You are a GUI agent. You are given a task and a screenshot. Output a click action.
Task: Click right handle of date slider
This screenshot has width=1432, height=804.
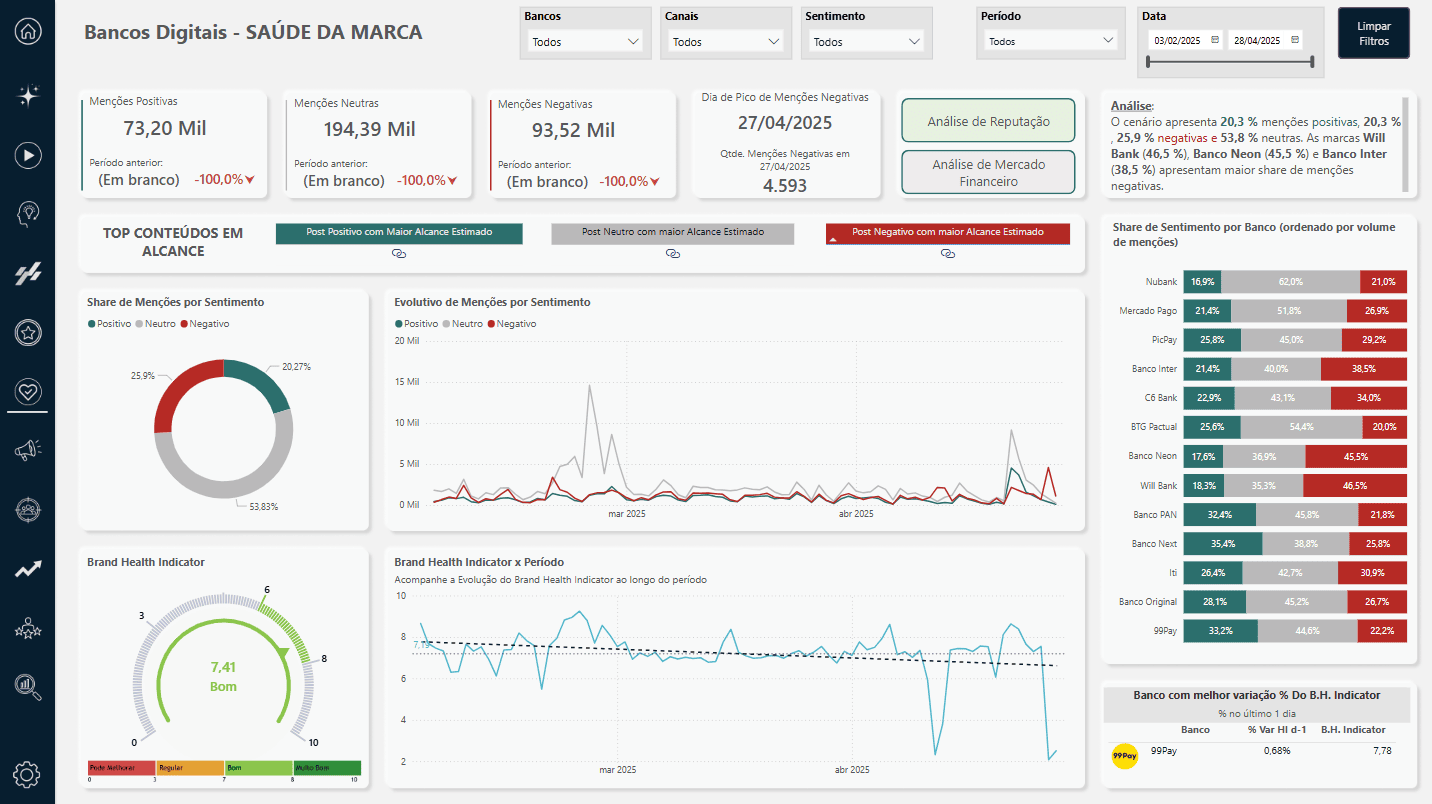(x=1311, y=62)
